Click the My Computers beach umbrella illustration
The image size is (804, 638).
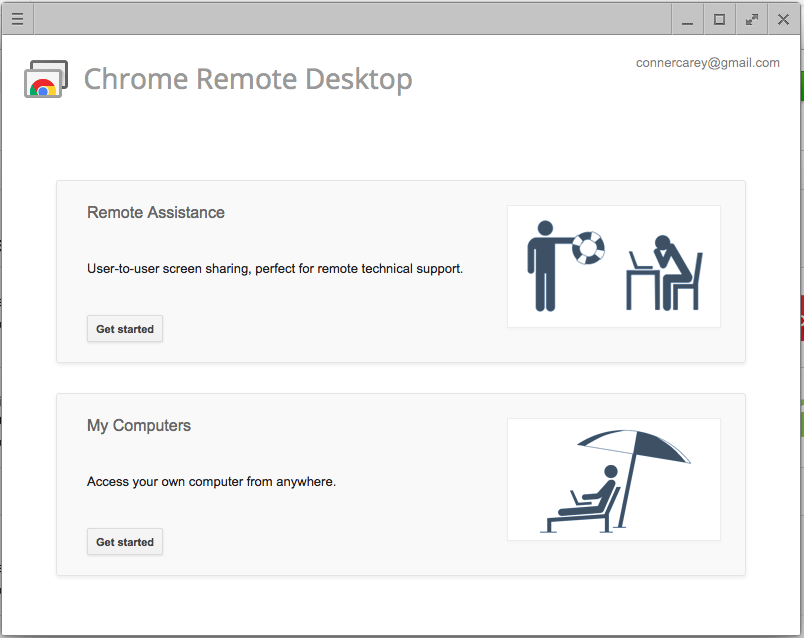point(614,479)
